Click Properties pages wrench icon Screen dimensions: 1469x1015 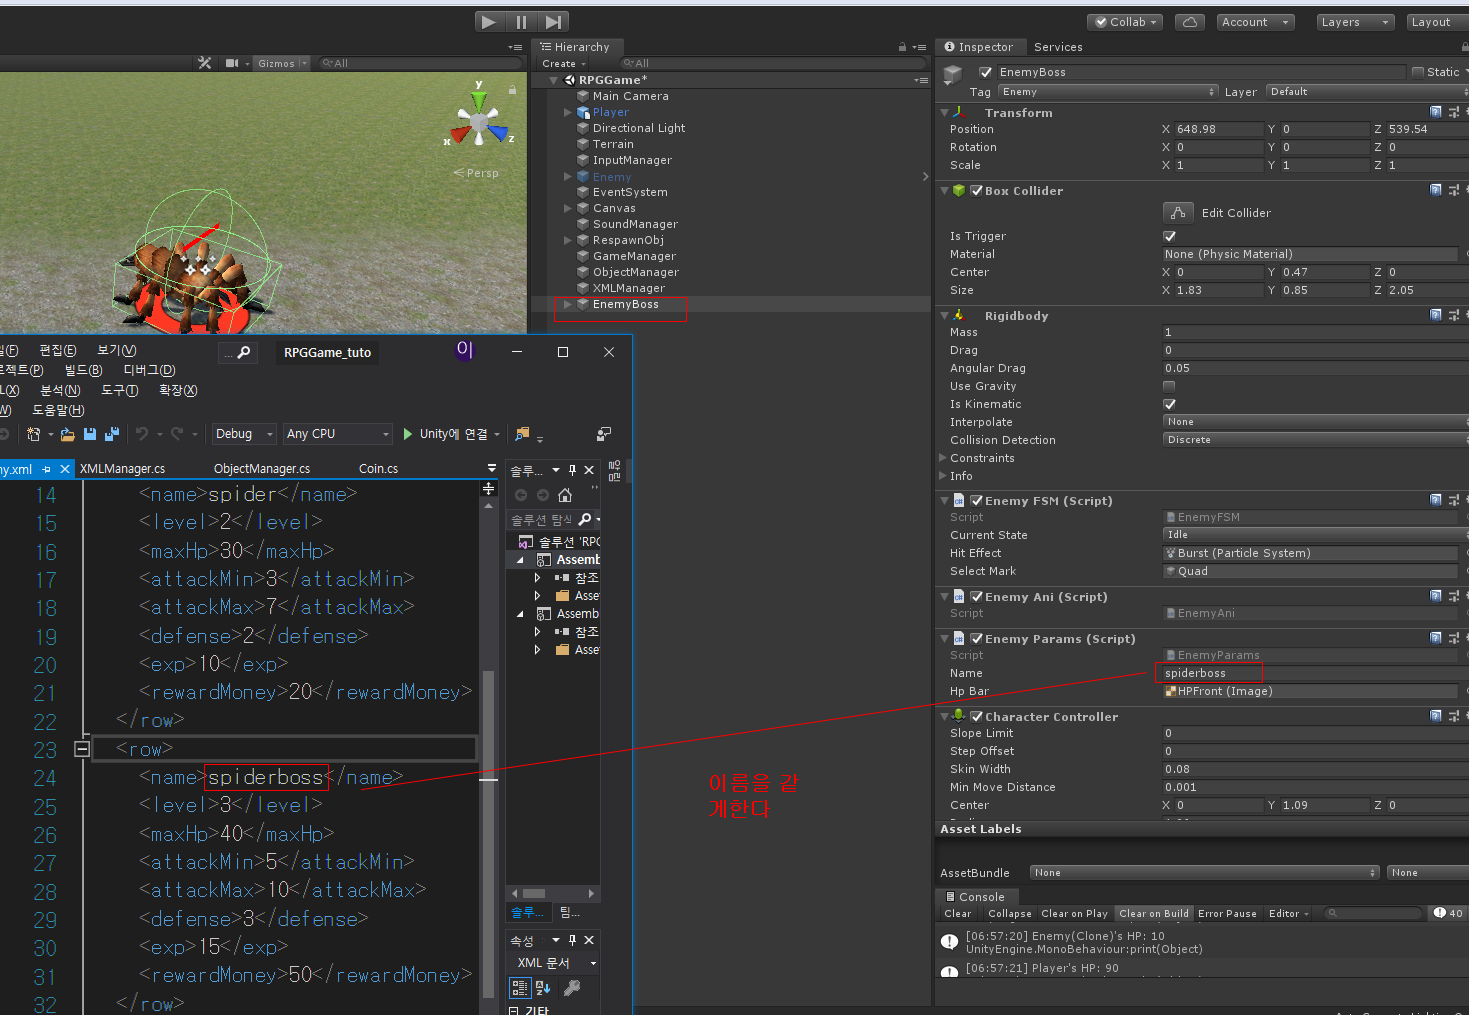pyautogui.click(x=572, y=988)
